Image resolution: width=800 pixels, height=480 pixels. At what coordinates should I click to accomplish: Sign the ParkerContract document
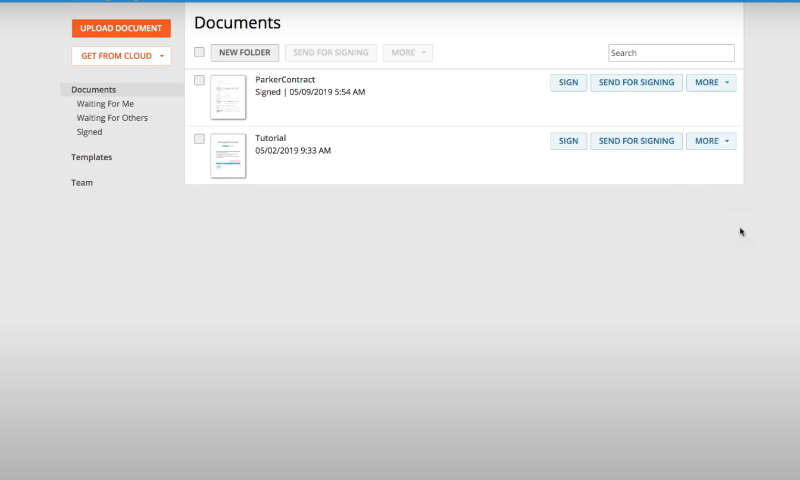pos(568,83)
